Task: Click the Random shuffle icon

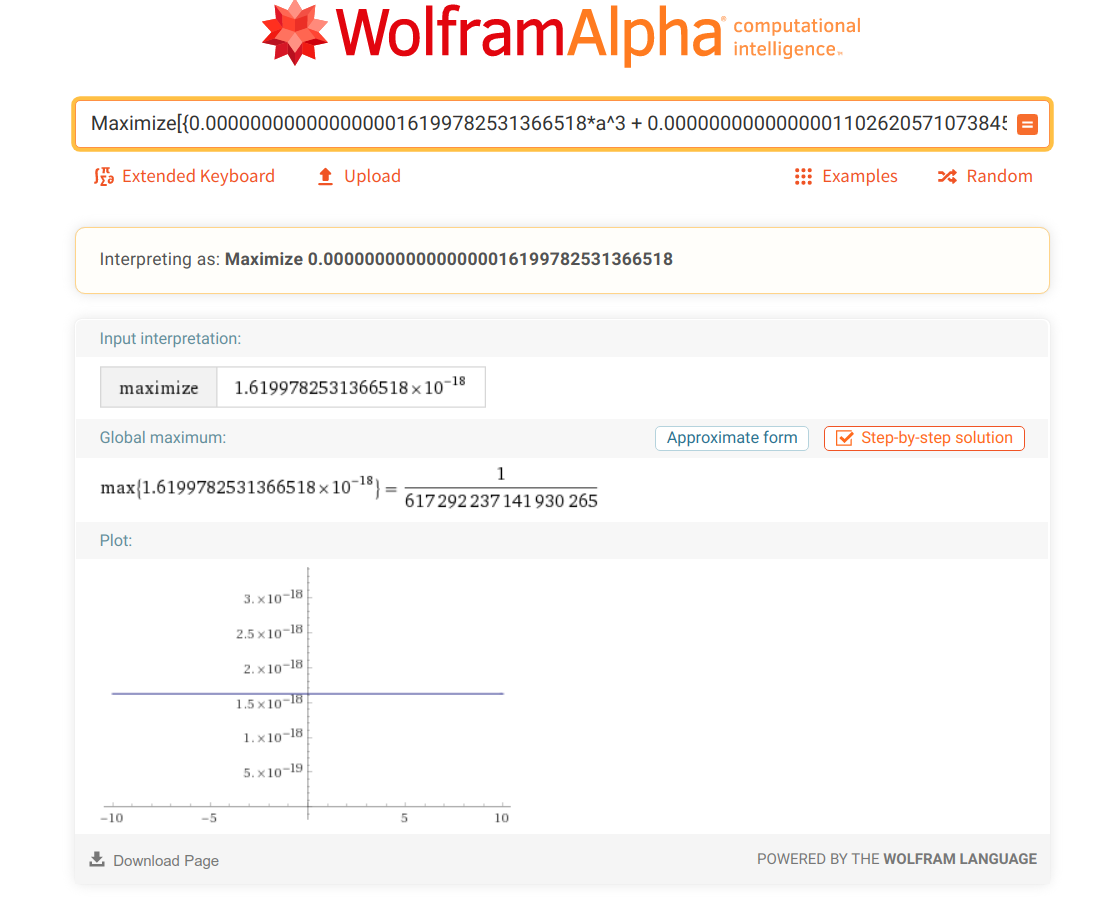Action: pos(947,176)
